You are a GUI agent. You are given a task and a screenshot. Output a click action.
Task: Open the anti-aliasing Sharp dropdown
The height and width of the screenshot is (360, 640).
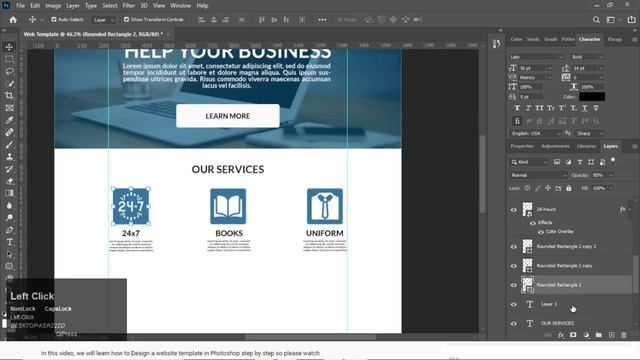[590, 133]
